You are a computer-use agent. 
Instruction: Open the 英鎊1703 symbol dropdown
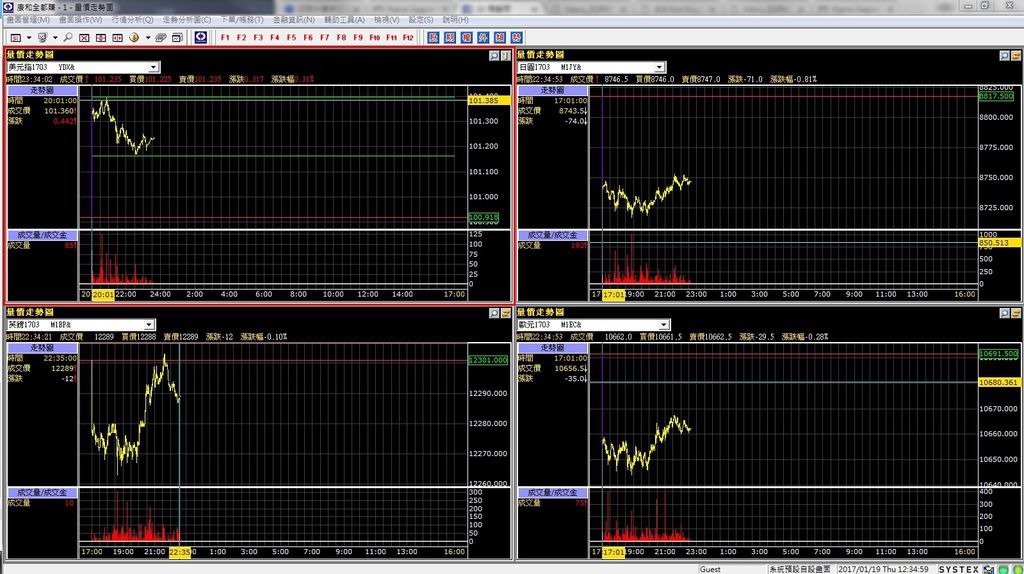[149, 325]
